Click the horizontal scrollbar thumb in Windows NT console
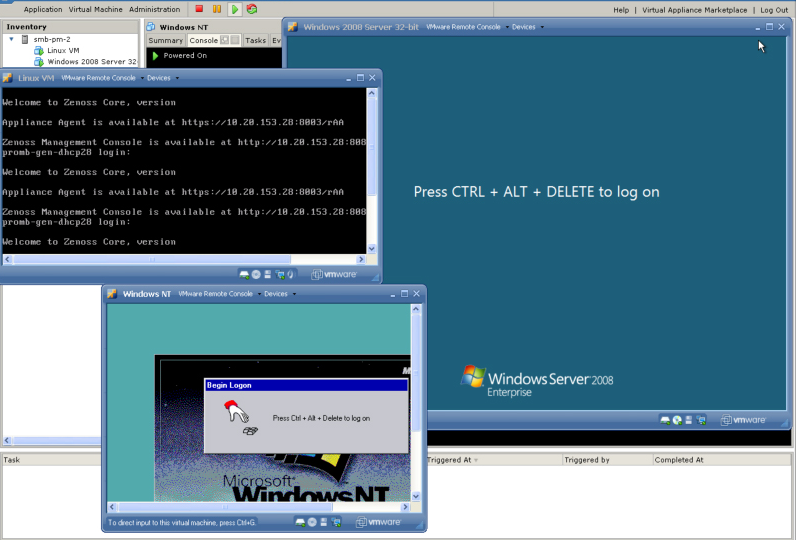Screen dimensions: 797x540 coord(225,507)
